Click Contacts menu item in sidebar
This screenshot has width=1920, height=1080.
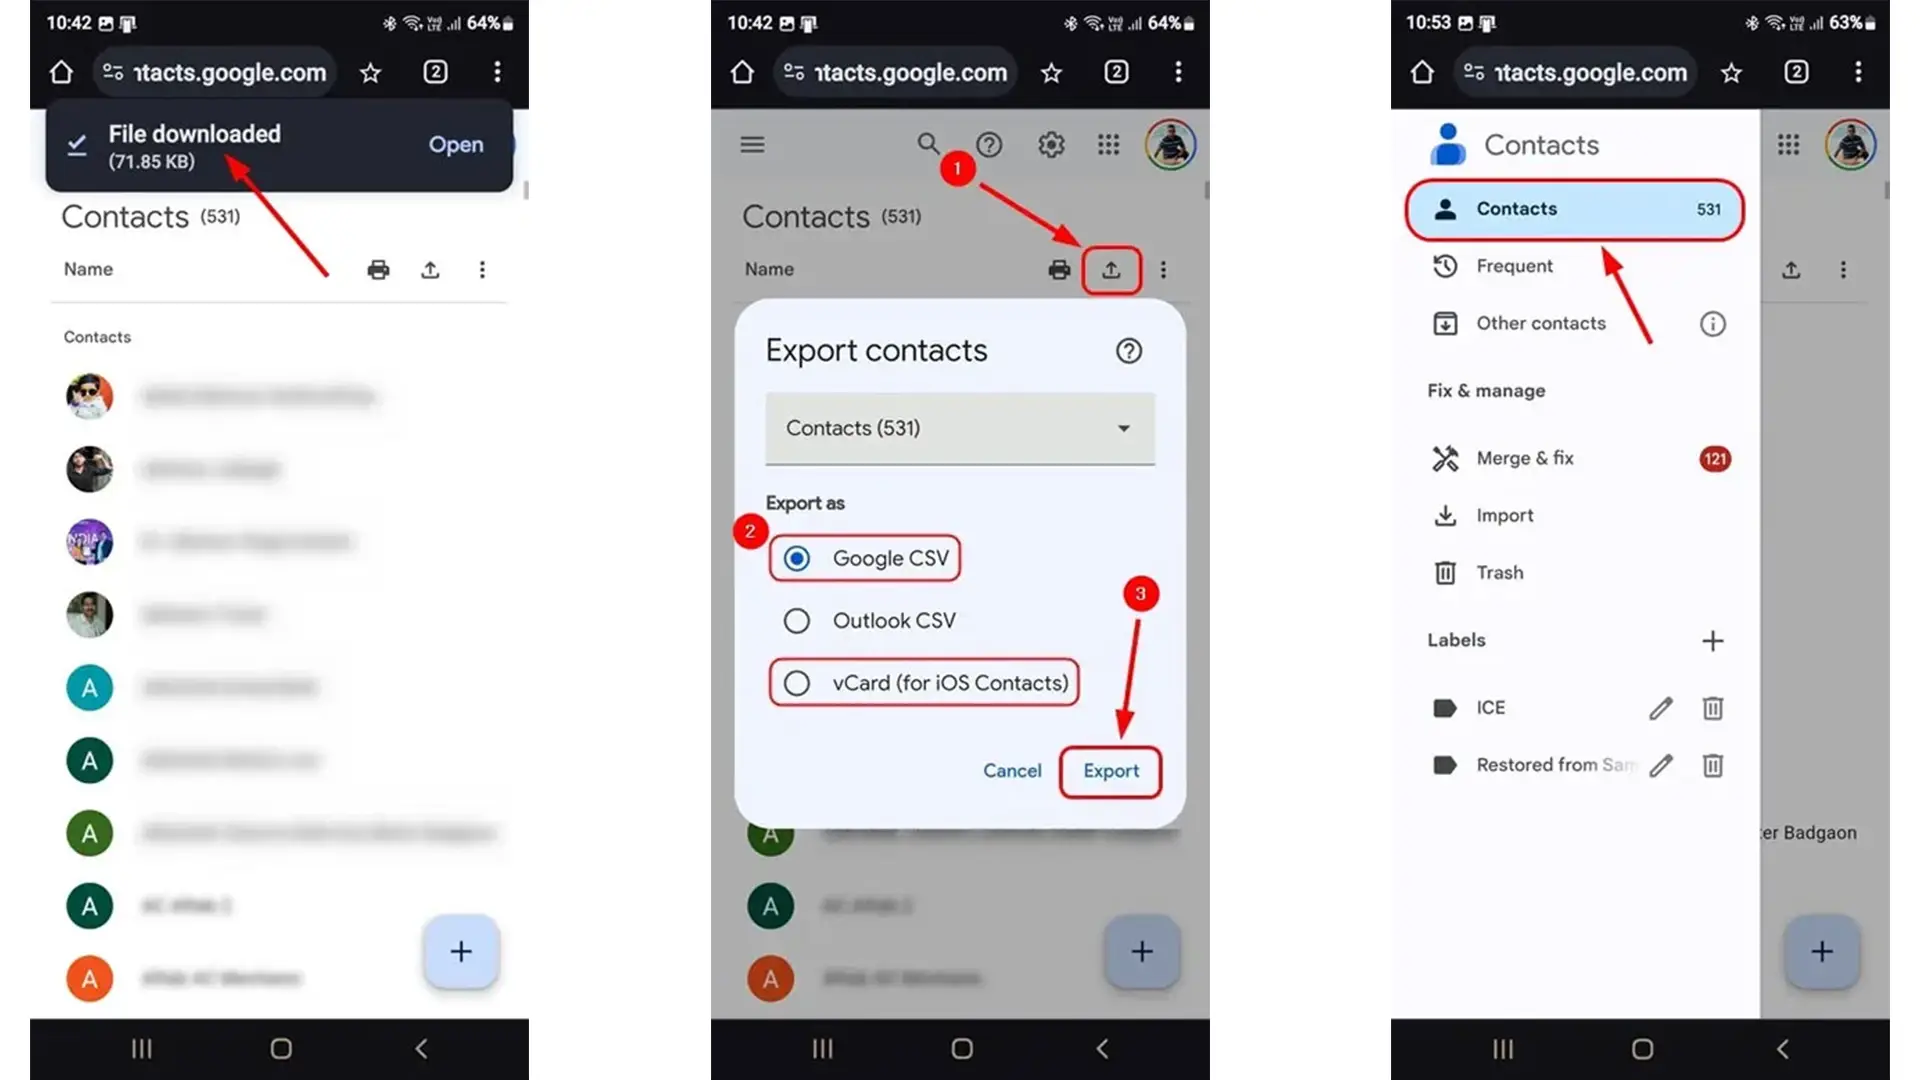[1573, 208]
